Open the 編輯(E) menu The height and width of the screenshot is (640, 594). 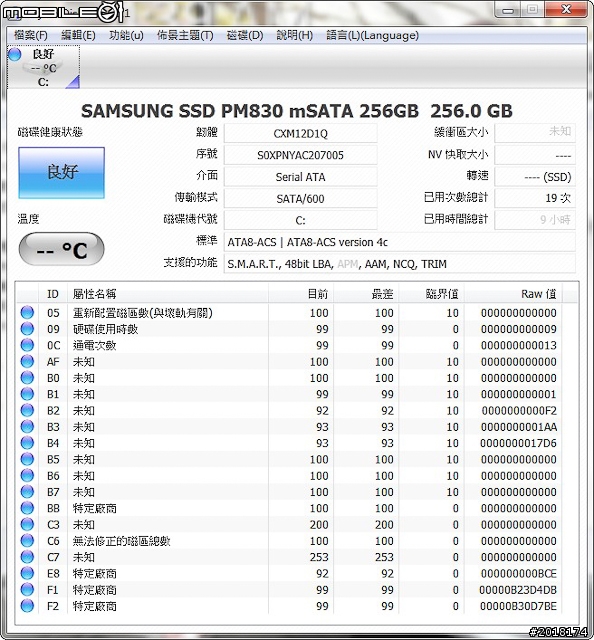78,36
